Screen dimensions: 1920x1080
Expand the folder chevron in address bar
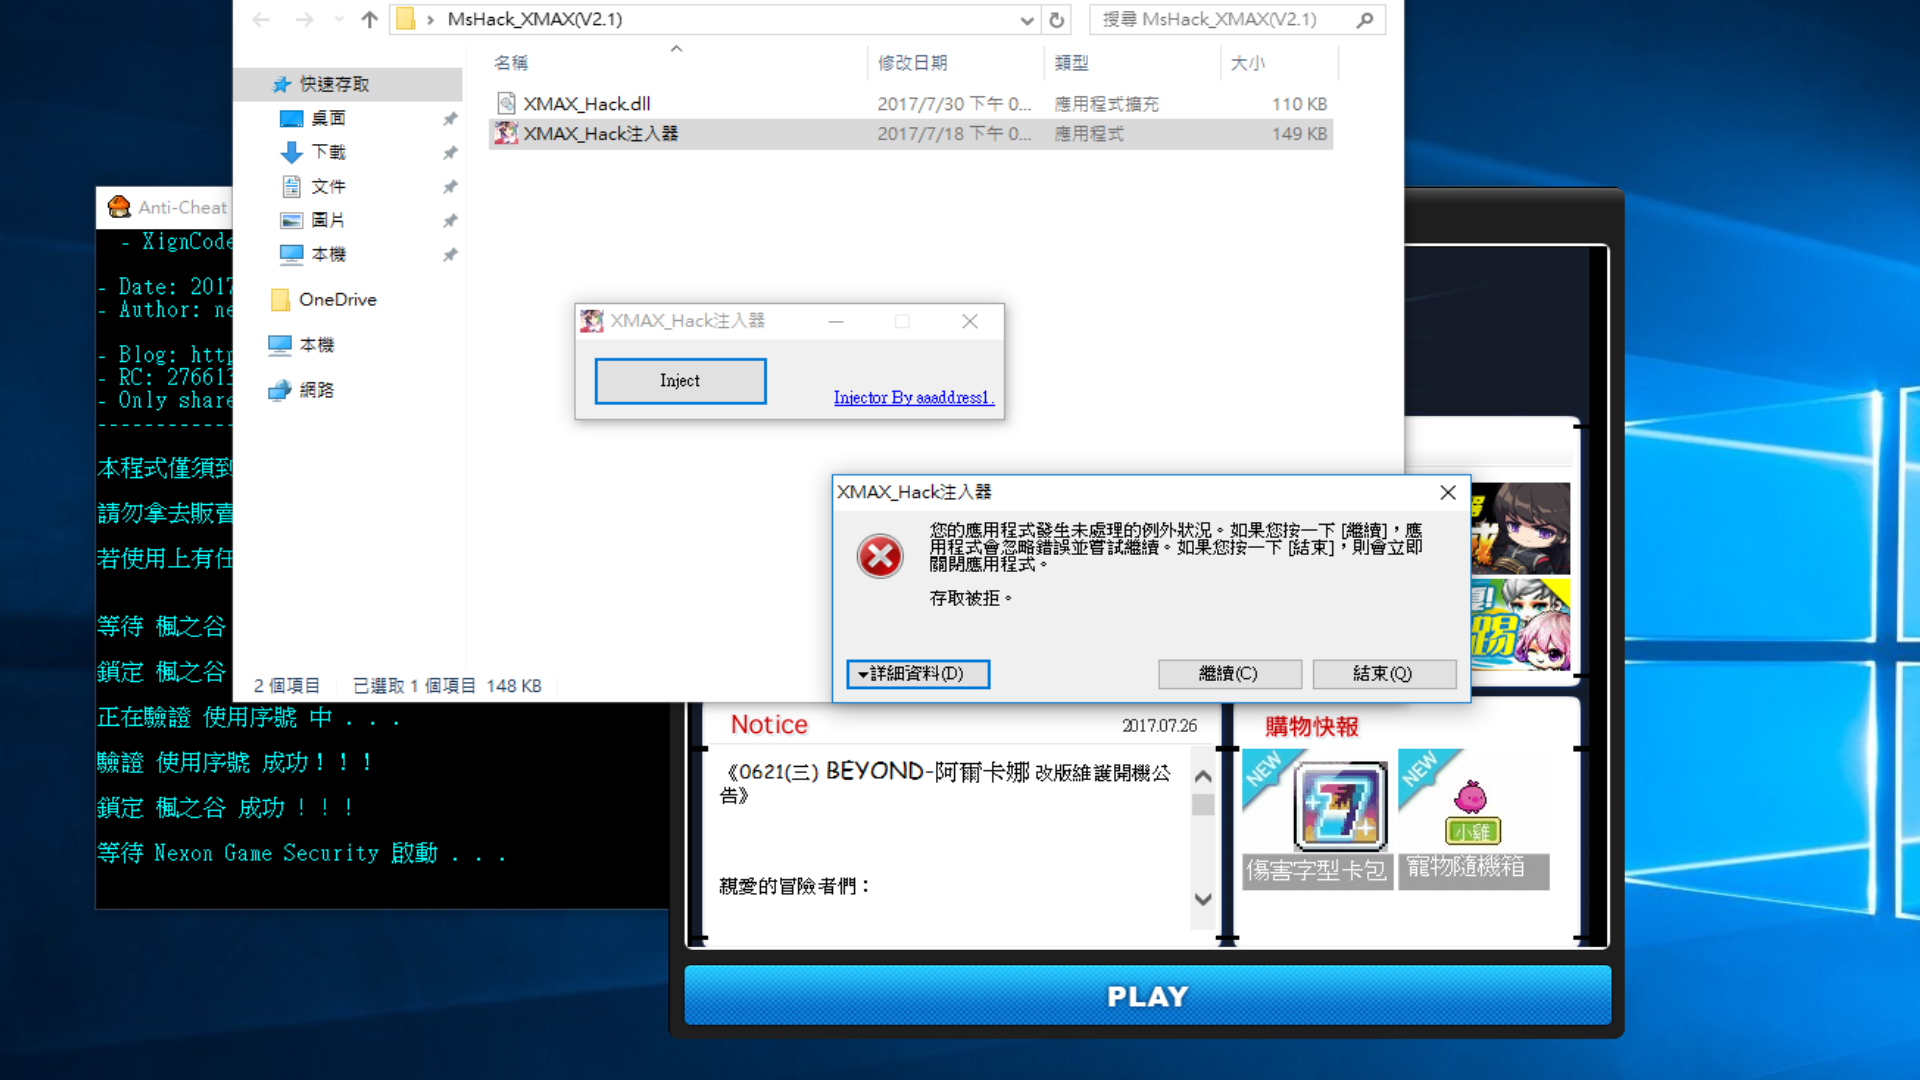[x=430, y=20]
